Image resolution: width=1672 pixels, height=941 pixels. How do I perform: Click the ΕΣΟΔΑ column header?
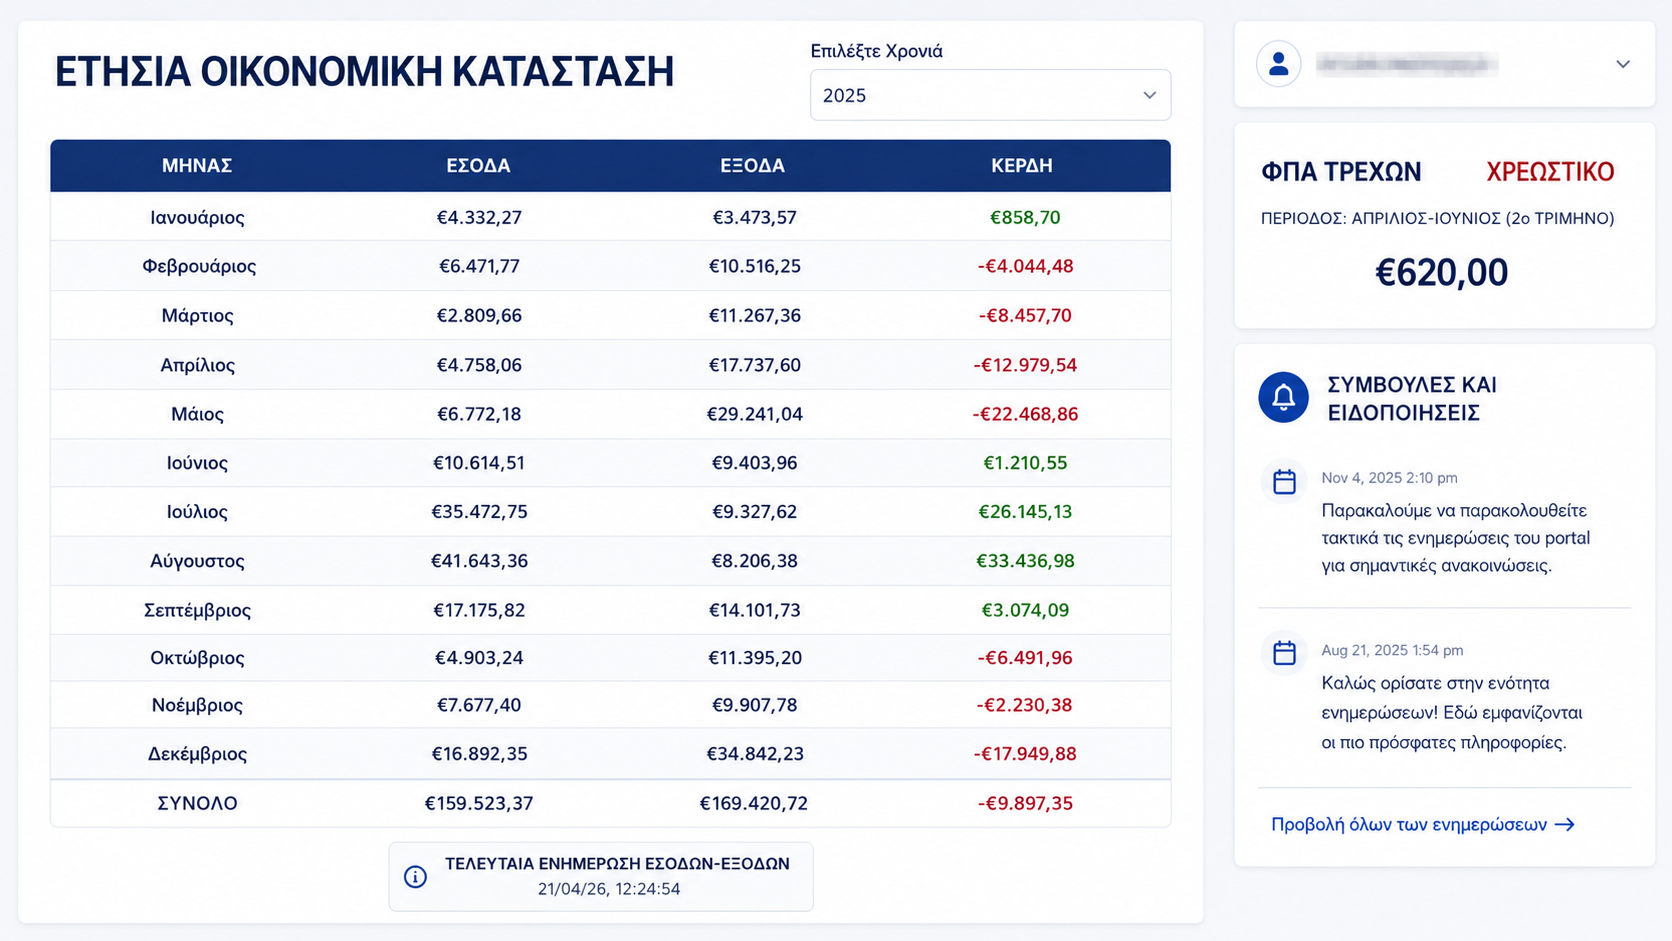[x=478, y=166]
